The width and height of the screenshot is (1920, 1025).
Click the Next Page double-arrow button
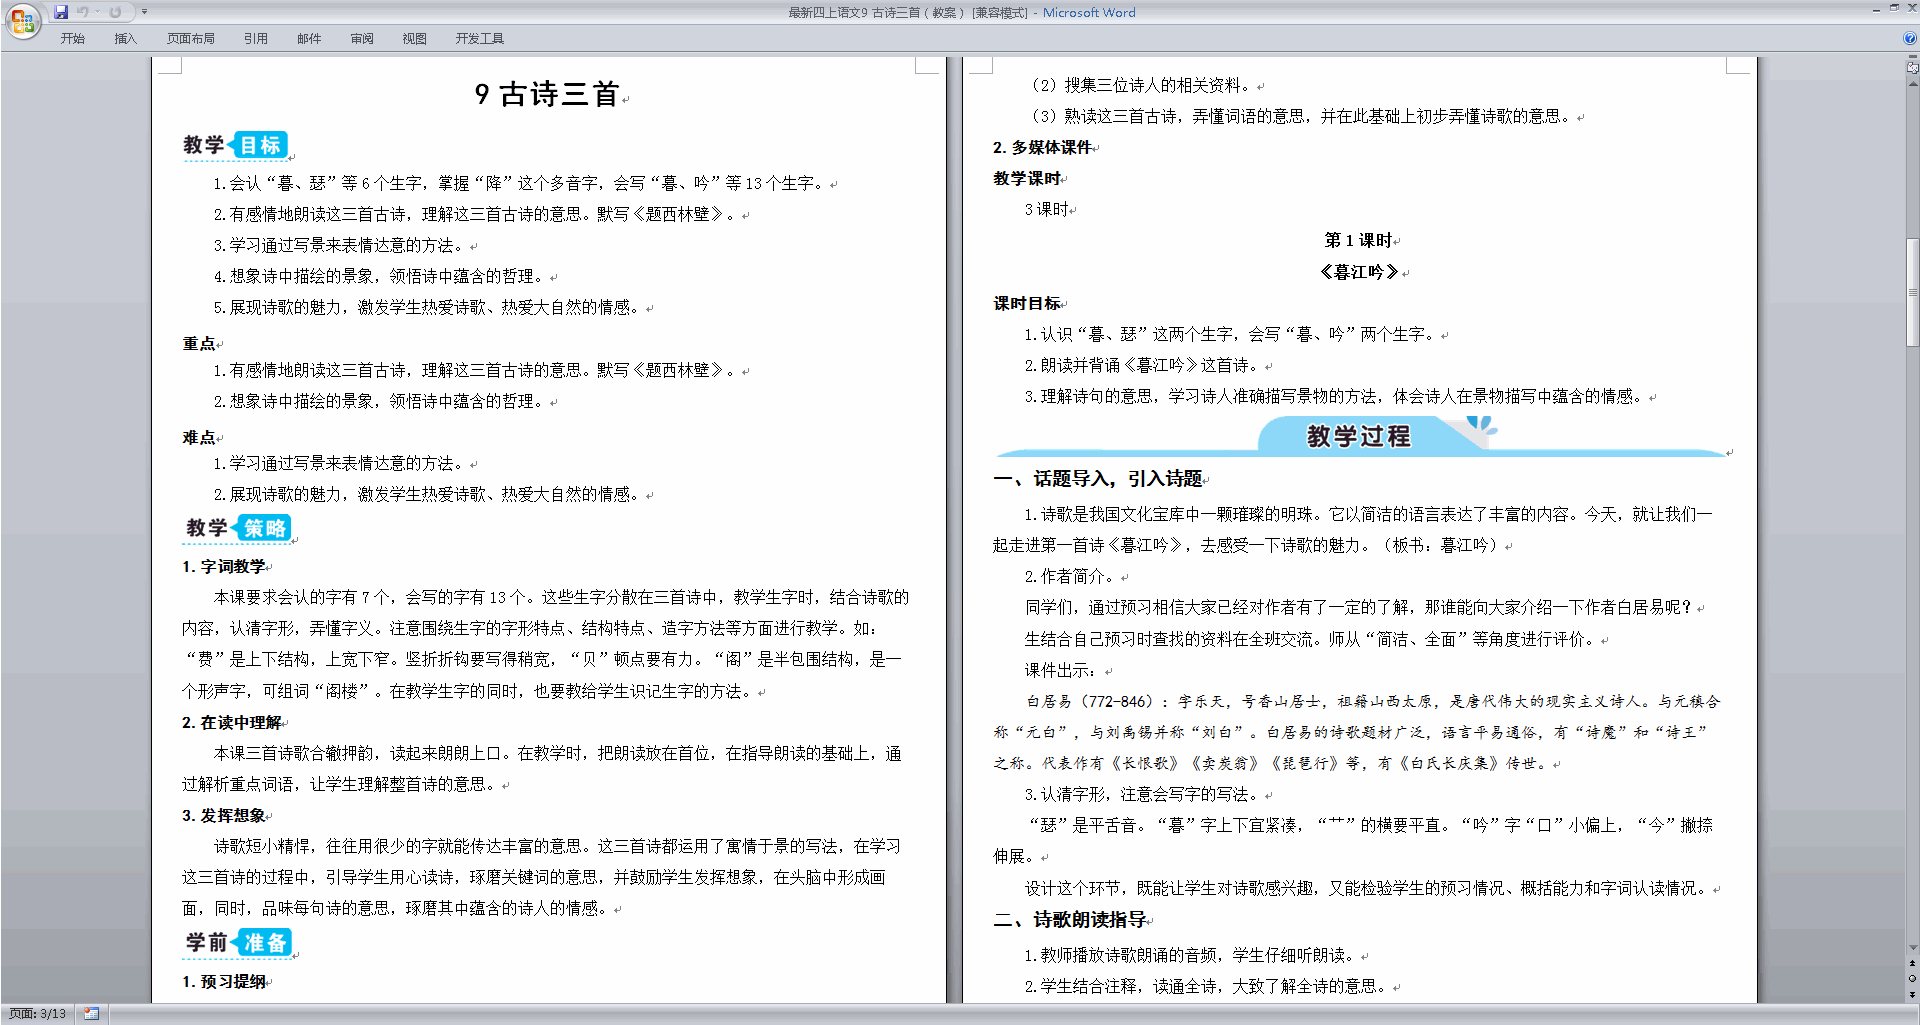[1912, 993]
